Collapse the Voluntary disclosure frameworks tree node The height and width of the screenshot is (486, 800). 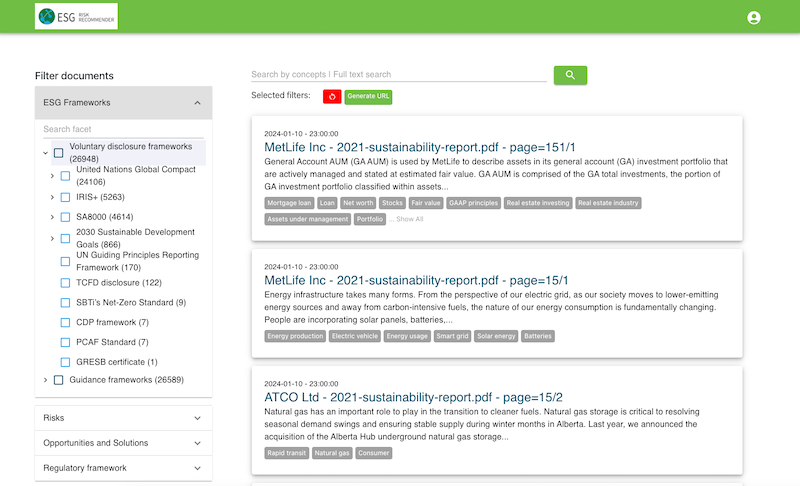[45, 152]
